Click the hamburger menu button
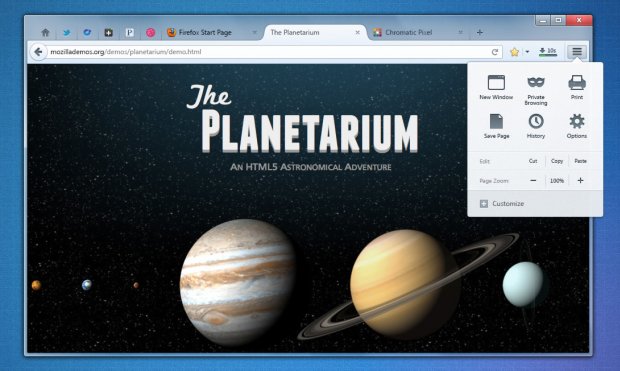This screenshot has width=620, height=371. click(577, 51)
